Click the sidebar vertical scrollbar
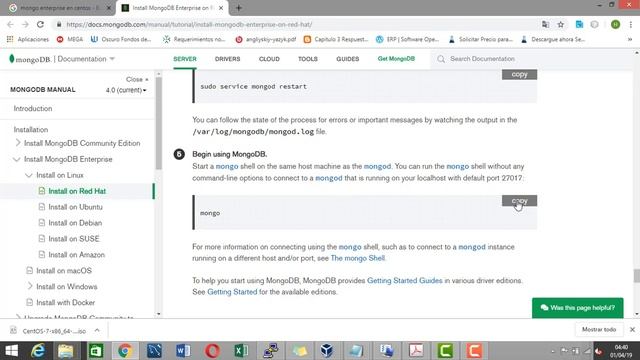This screenshot has width=640, height=360. click(159, 122)
